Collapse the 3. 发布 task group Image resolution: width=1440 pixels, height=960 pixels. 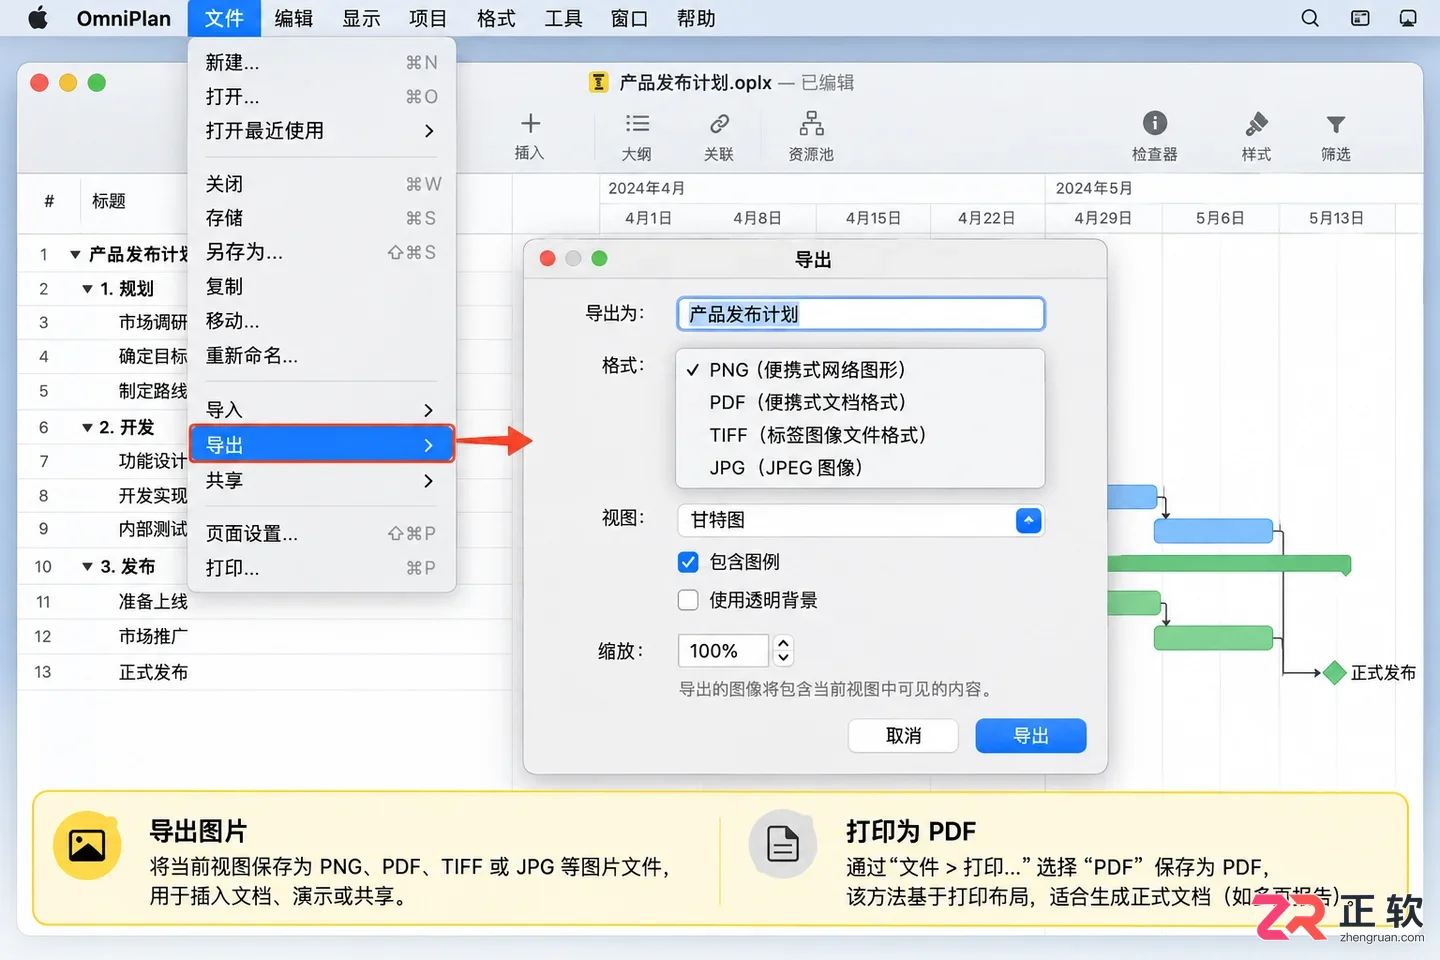pyautogui.click(x=87, y=567)
